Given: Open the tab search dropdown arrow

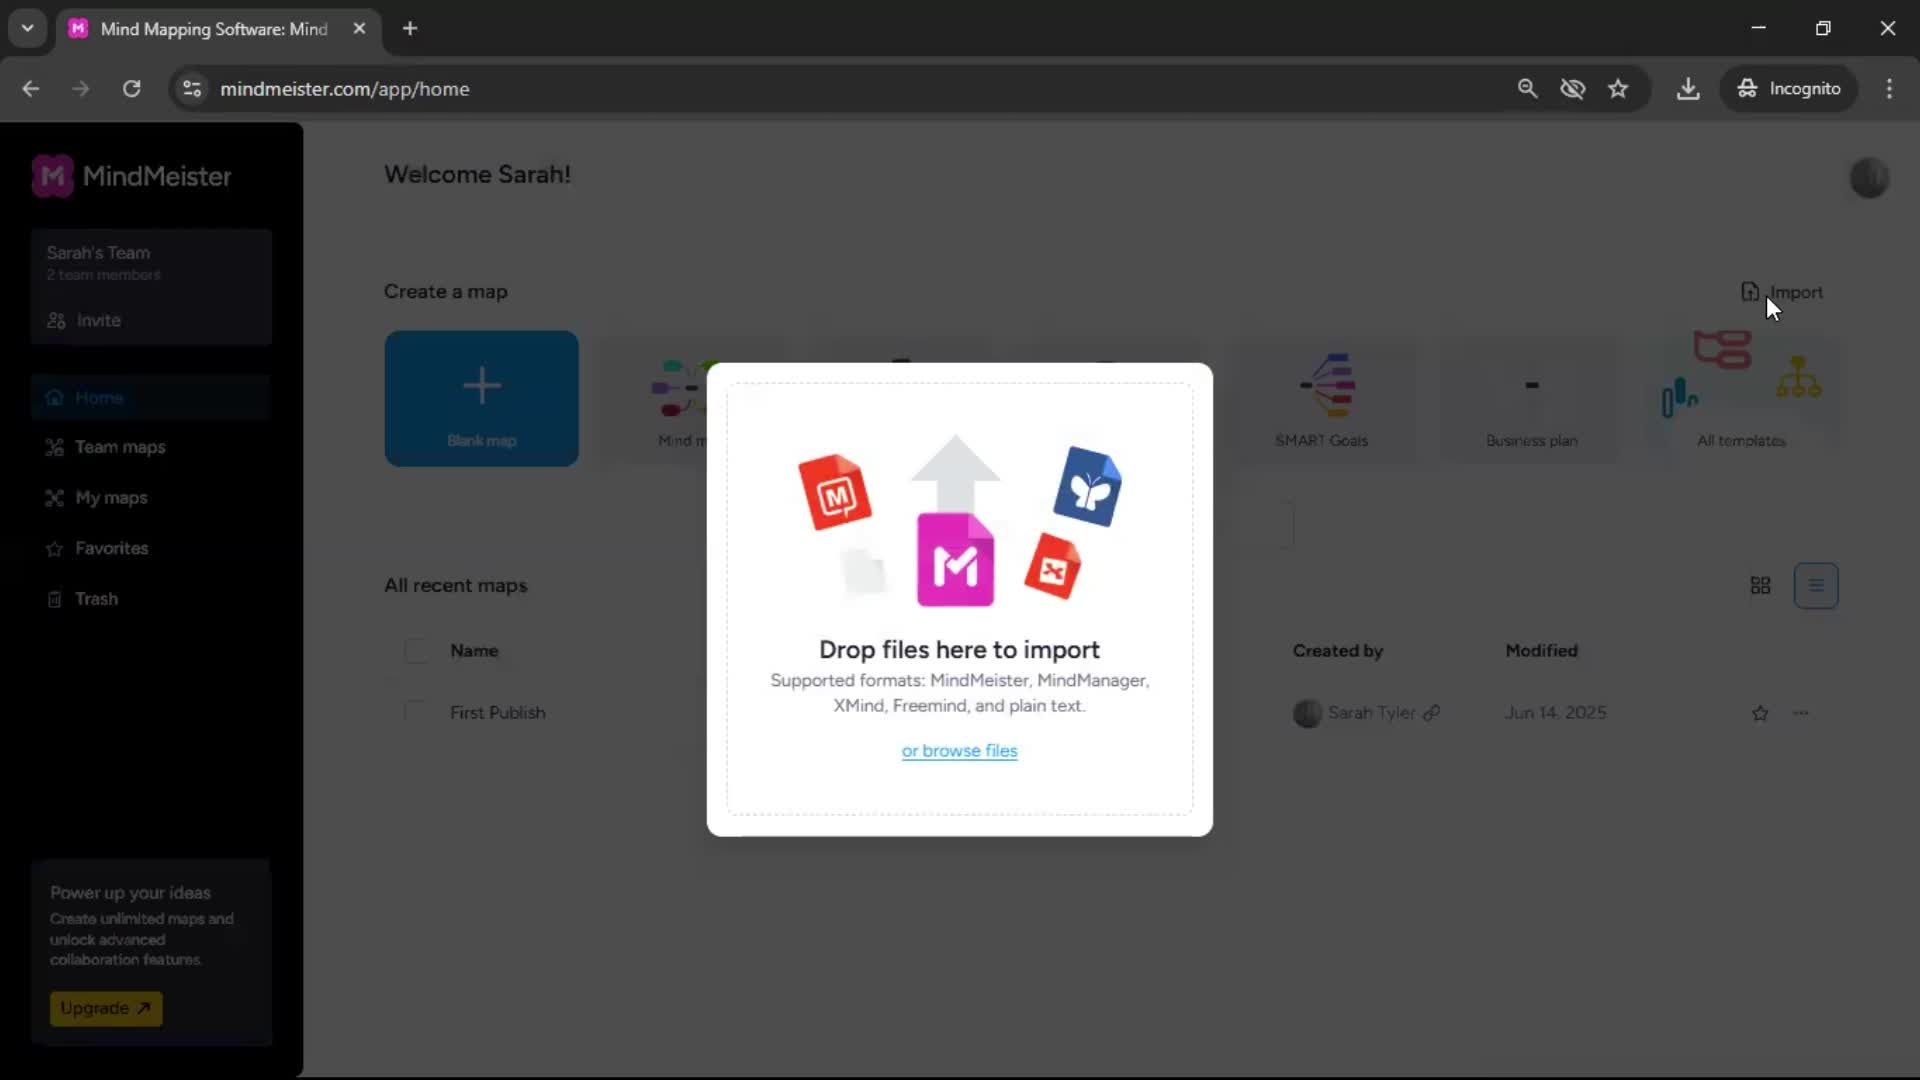Looking at the screenshot, I should (x=28, y=29).
